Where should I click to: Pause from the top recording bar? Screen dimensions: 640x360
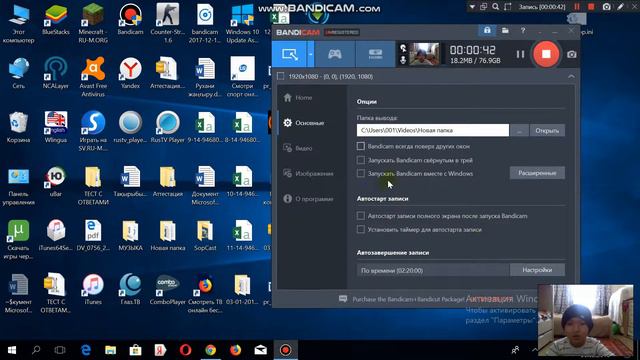[x=577, y=7]
